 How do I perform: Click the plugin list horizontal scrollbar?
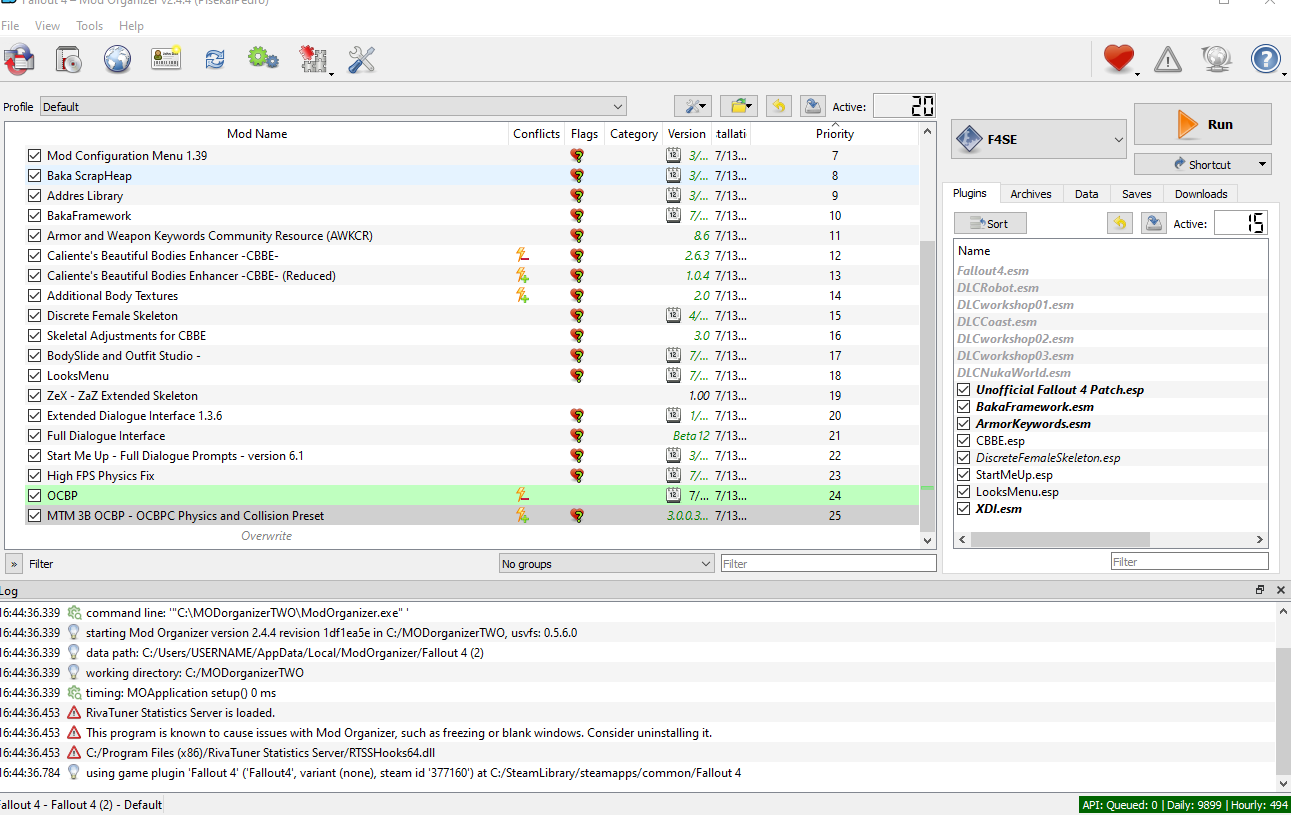coord(1060,540)
